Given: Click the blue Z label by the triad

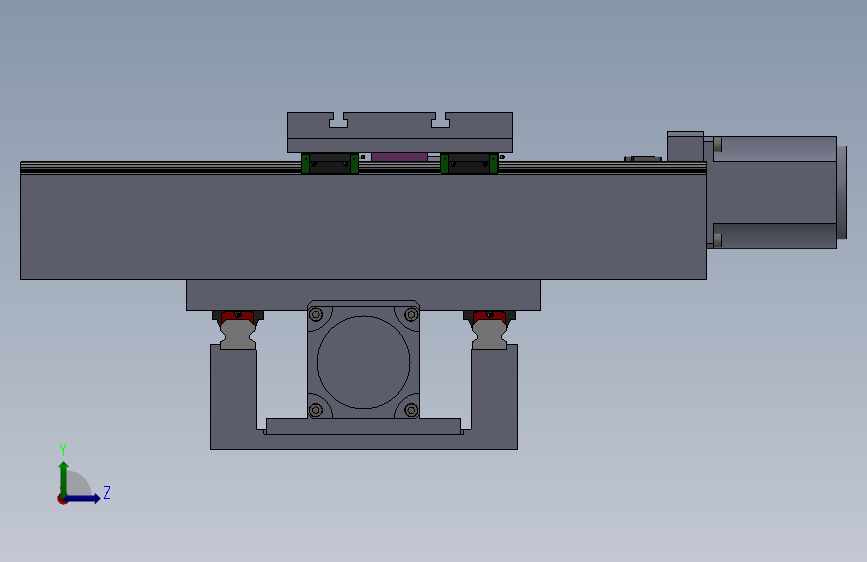Looking at the screenshot, I should (107, 492).
